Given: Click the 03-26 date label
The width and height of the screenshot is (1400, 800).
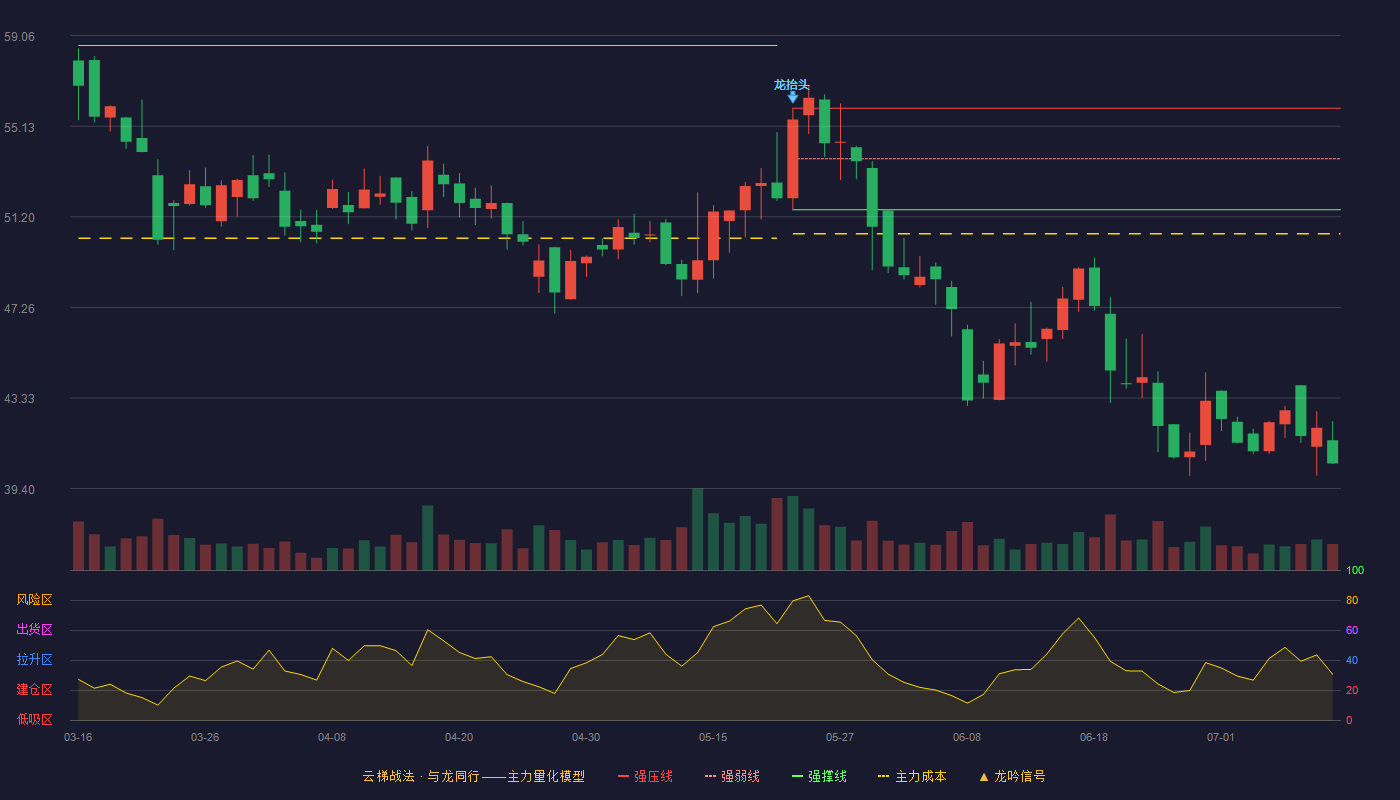Looking at the screenshot, I should coord(205,737).
